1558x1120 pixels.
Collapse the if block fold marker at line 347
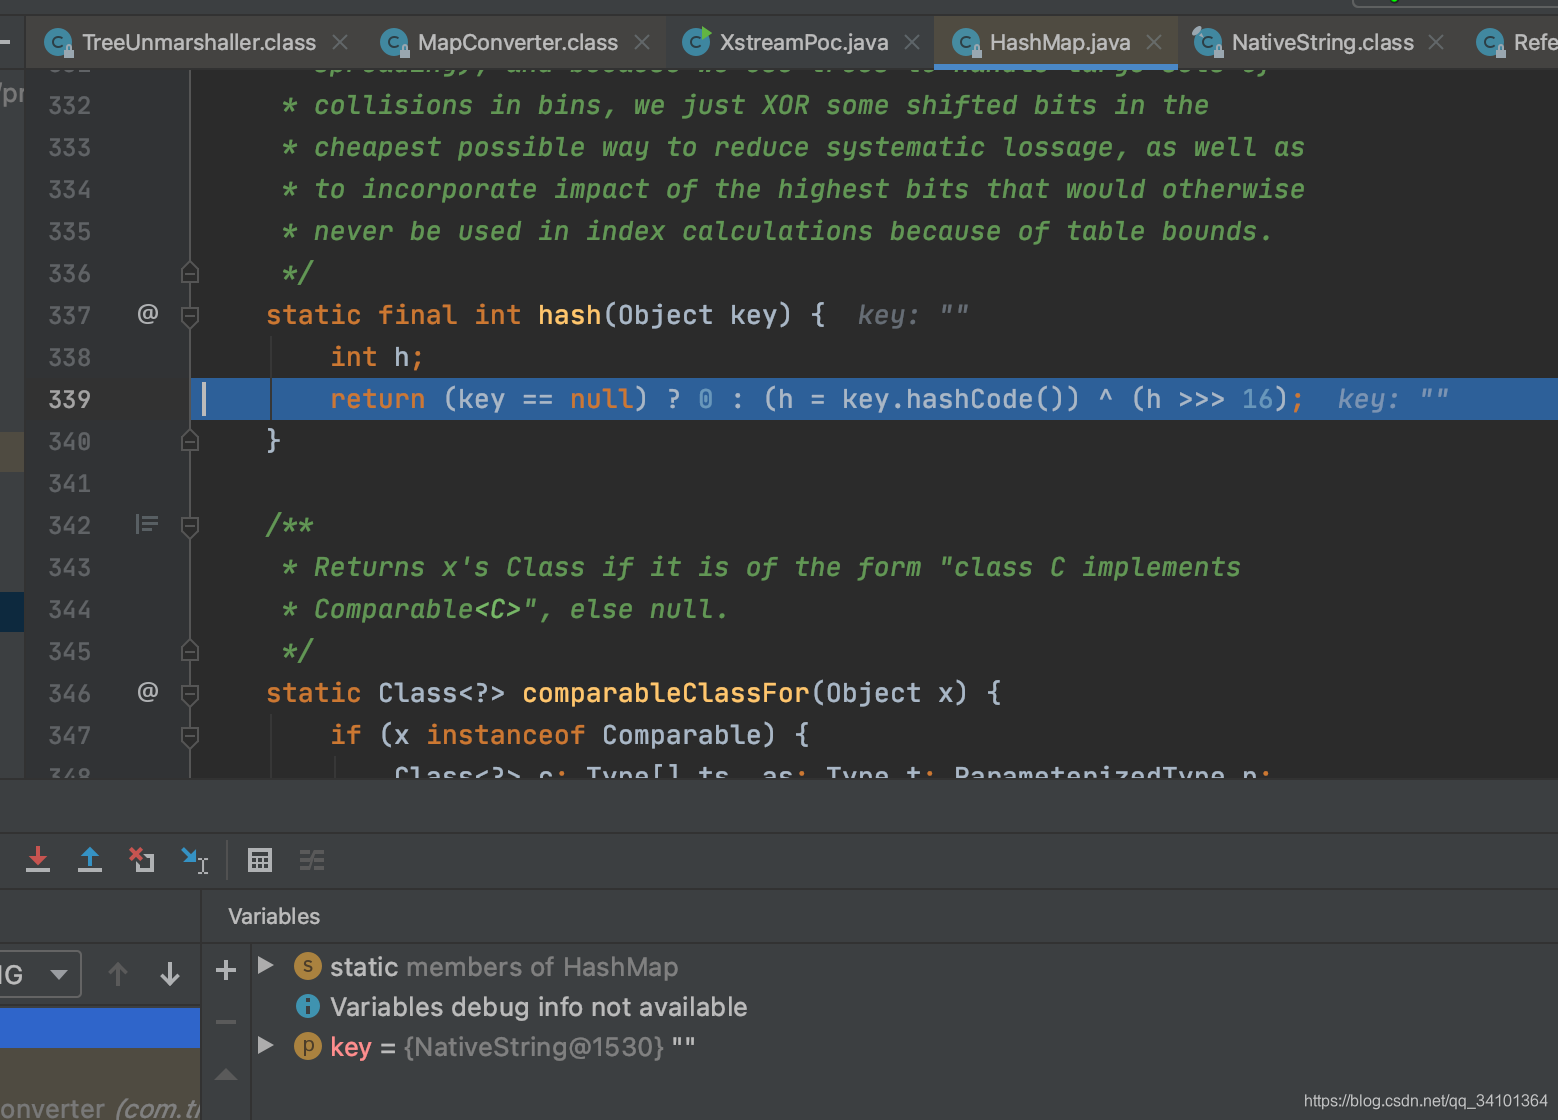tap(190, 736)
